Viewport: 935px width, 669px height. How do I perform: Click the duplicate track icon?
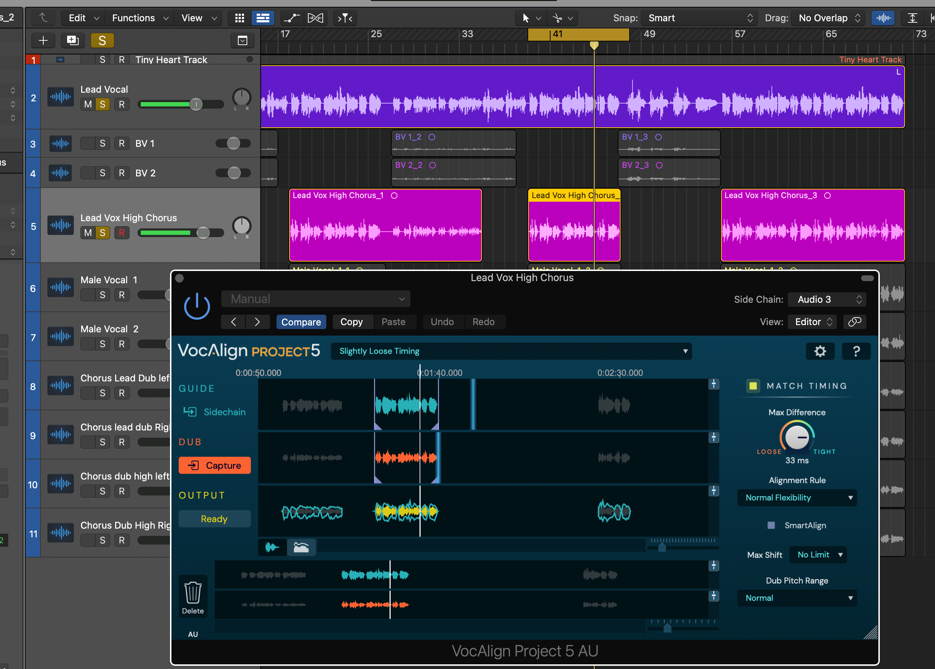pyautogui.click(x=72, y=41)
